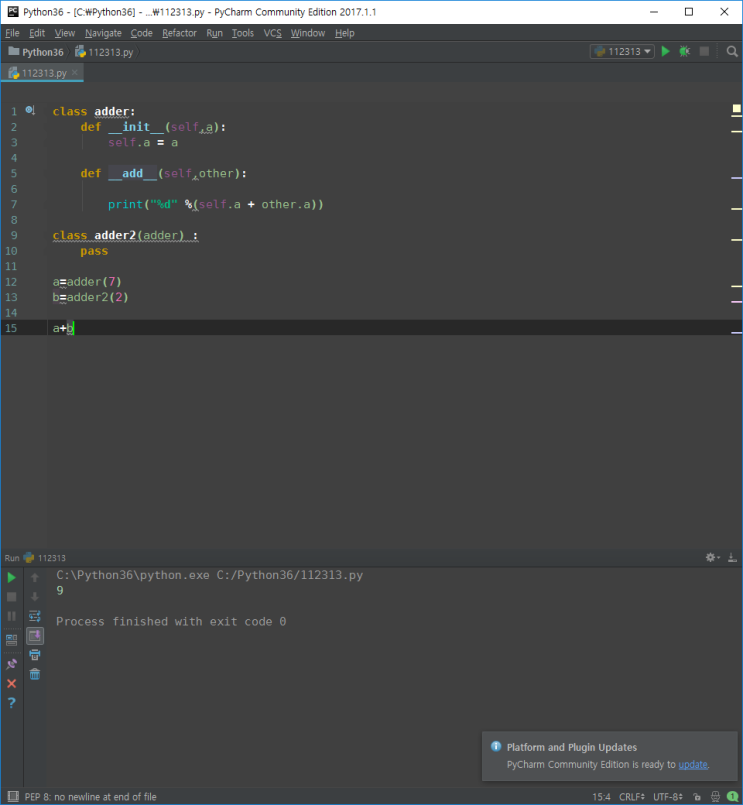Open the Run panel's help question mark
Image resolution: width=743 pixels, height=805 pixels.
point(12,703)
